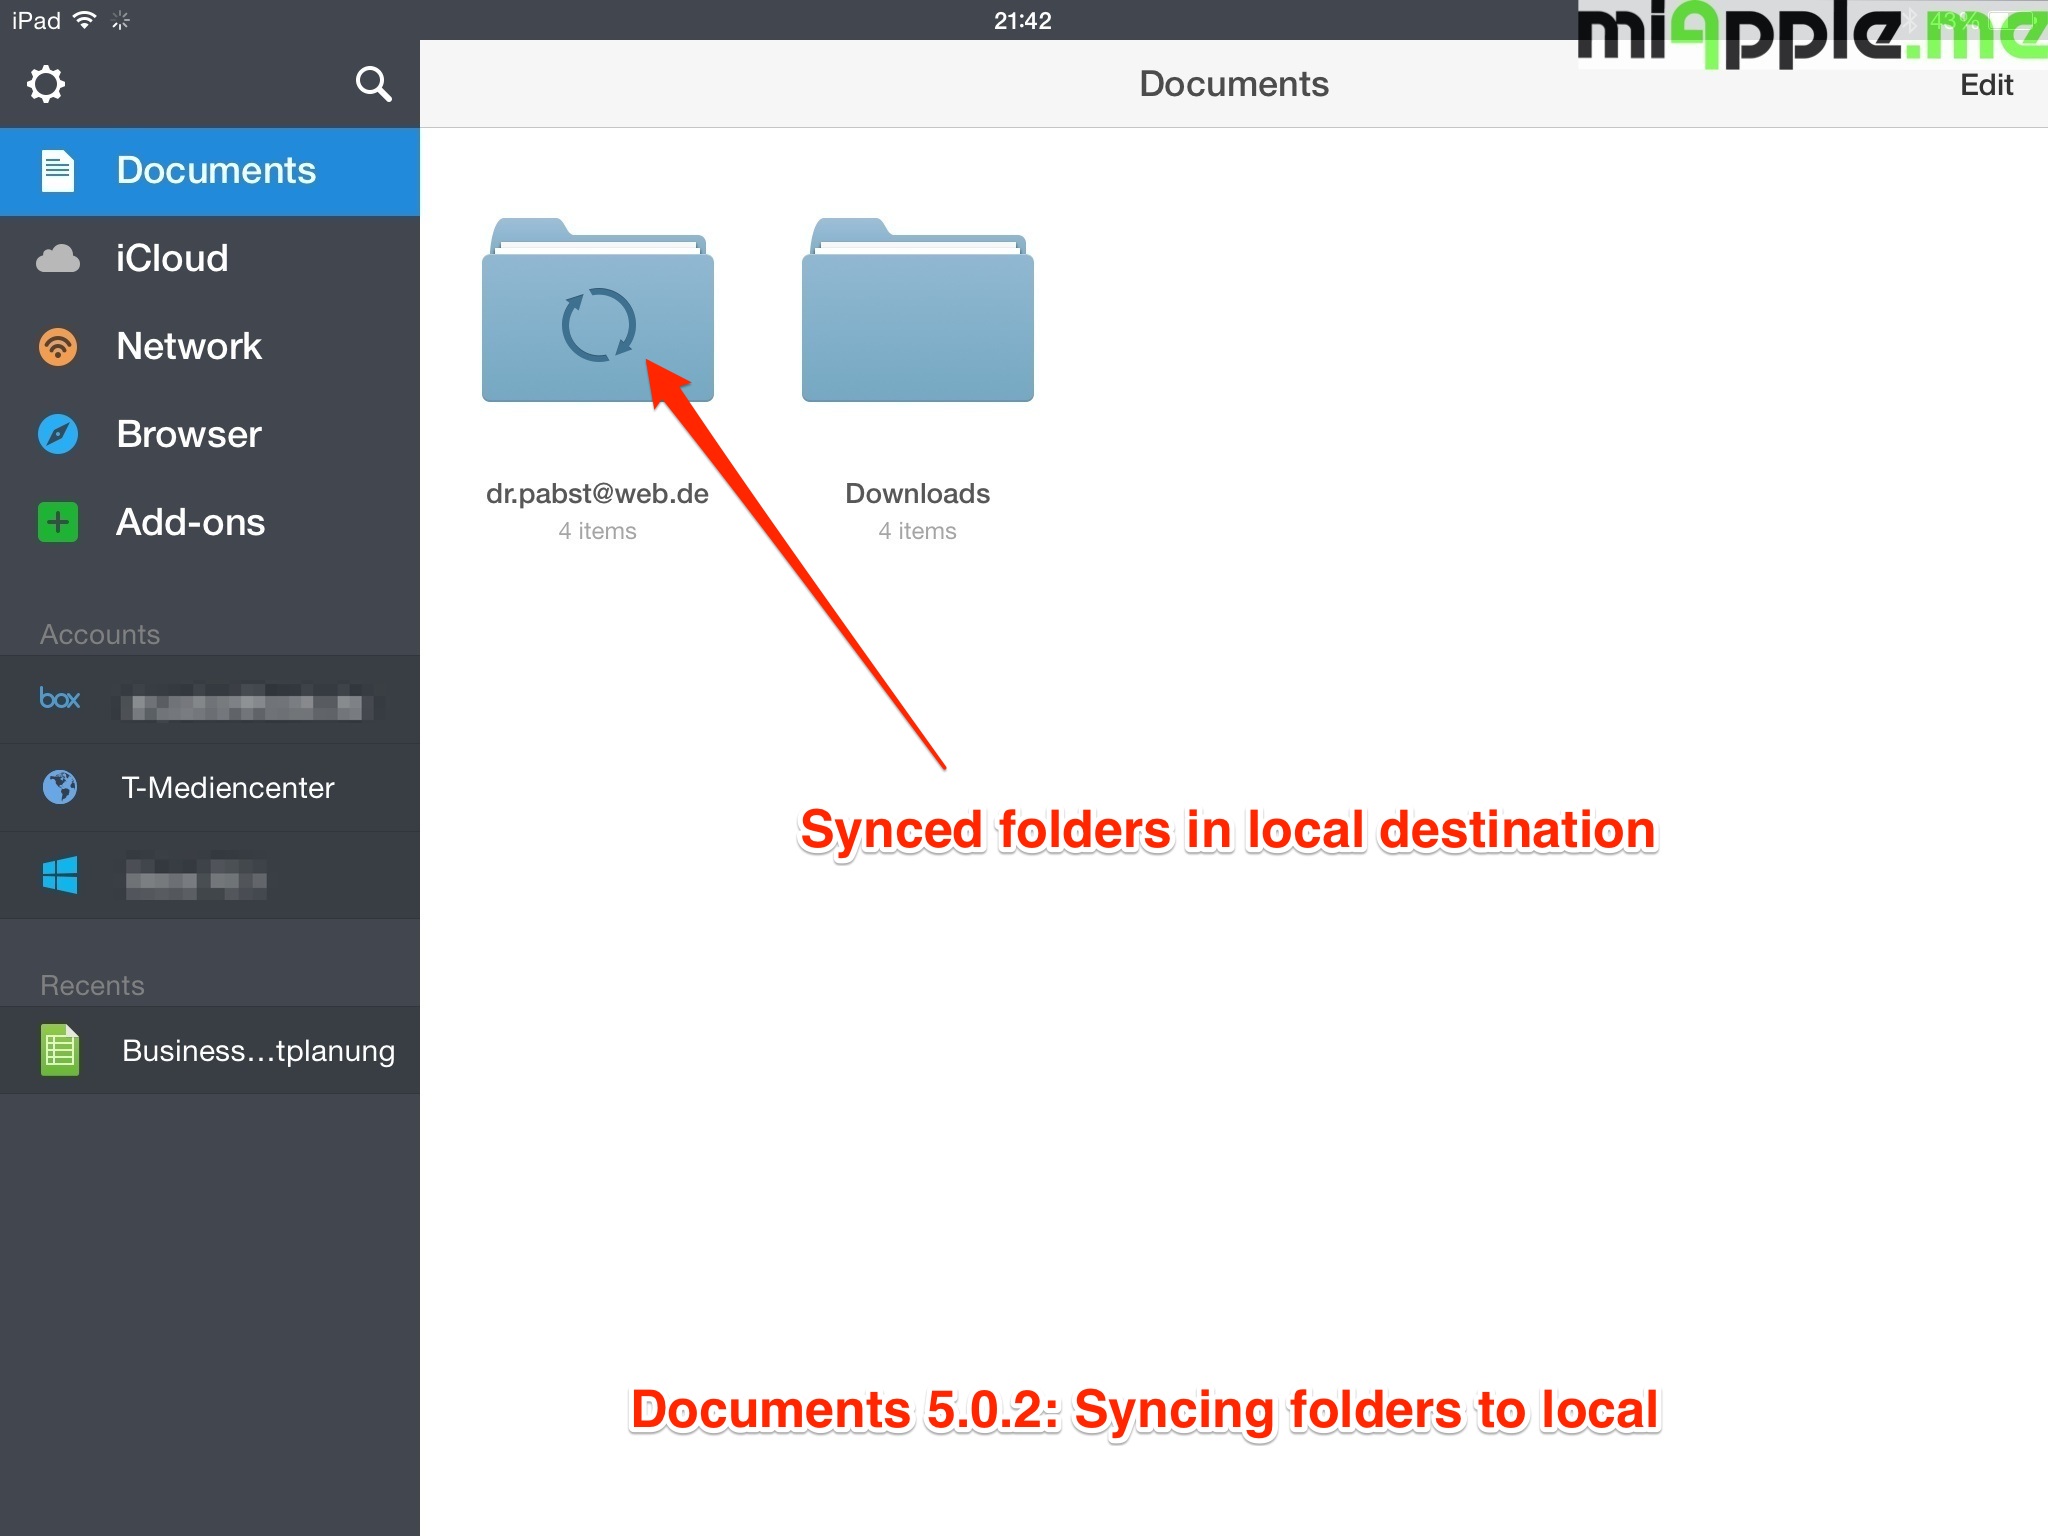This screenshot has height=1536, width=2048.
Task: Open the settings gear icon
Action: point(46,84)
